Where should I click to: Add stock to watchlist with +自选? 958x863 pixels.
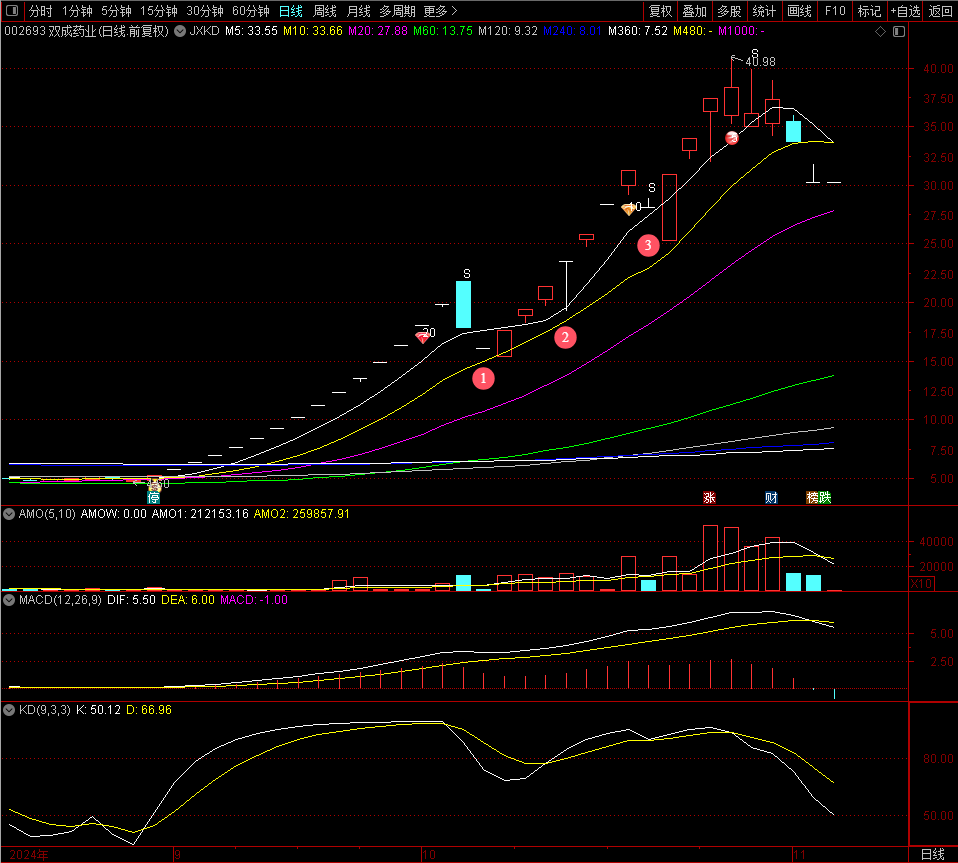(904, 11)
